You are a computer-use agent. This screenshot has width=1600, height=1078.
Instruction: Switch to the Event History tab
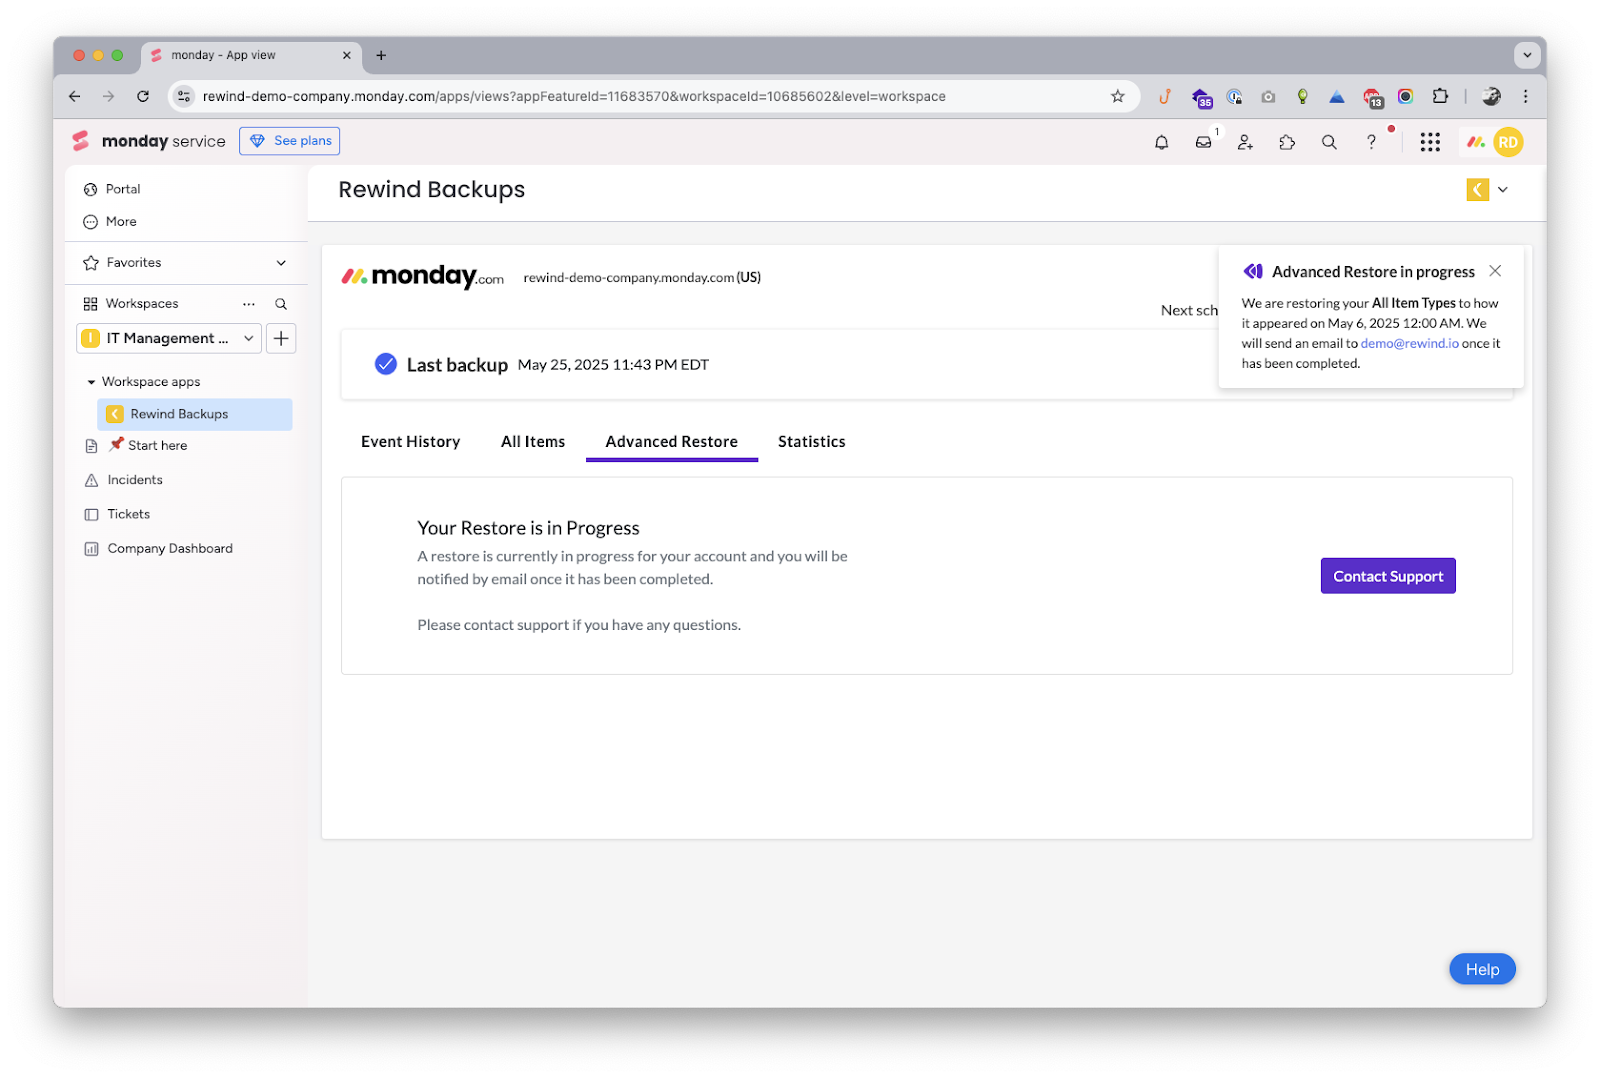(410, 441)
